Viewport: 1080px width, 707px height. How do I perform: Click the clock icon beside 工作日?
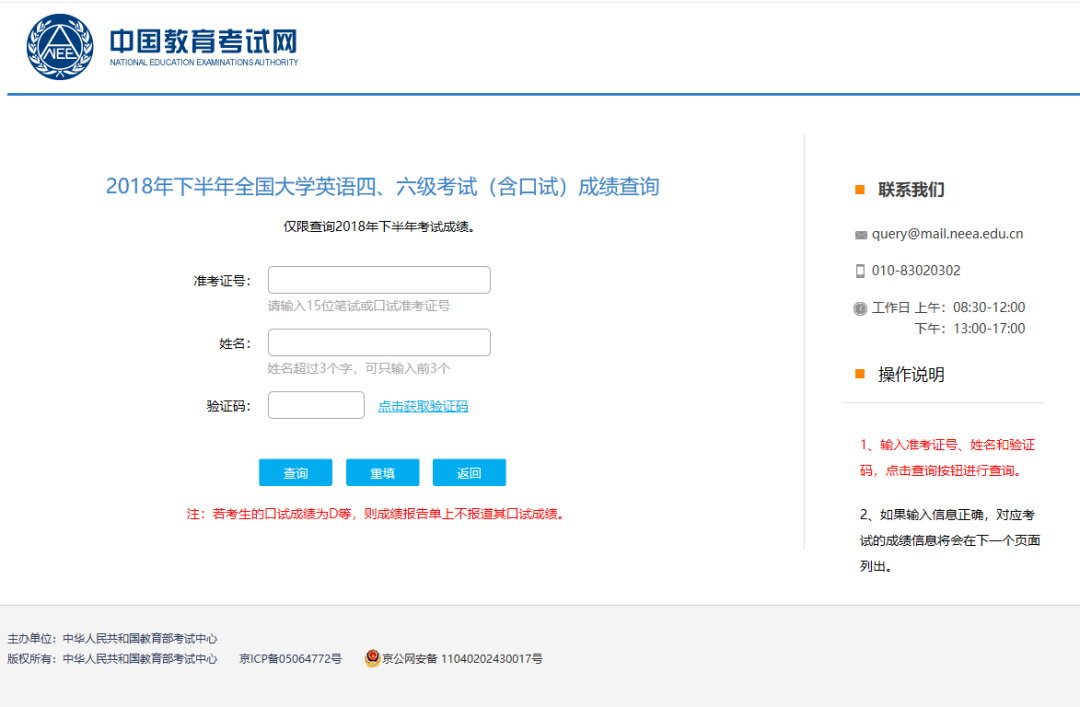tap(860, 308)
